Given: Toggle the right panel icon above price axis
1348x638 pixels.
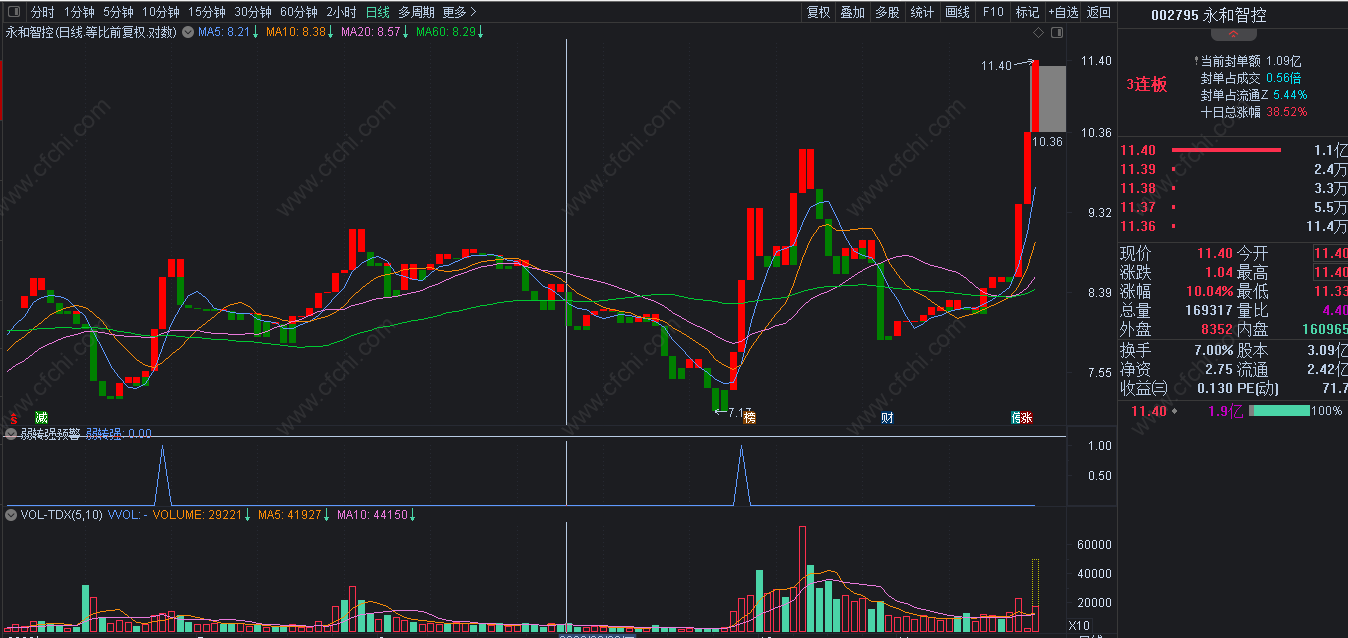Looking at the screenshot, I should pos(1056,33).
